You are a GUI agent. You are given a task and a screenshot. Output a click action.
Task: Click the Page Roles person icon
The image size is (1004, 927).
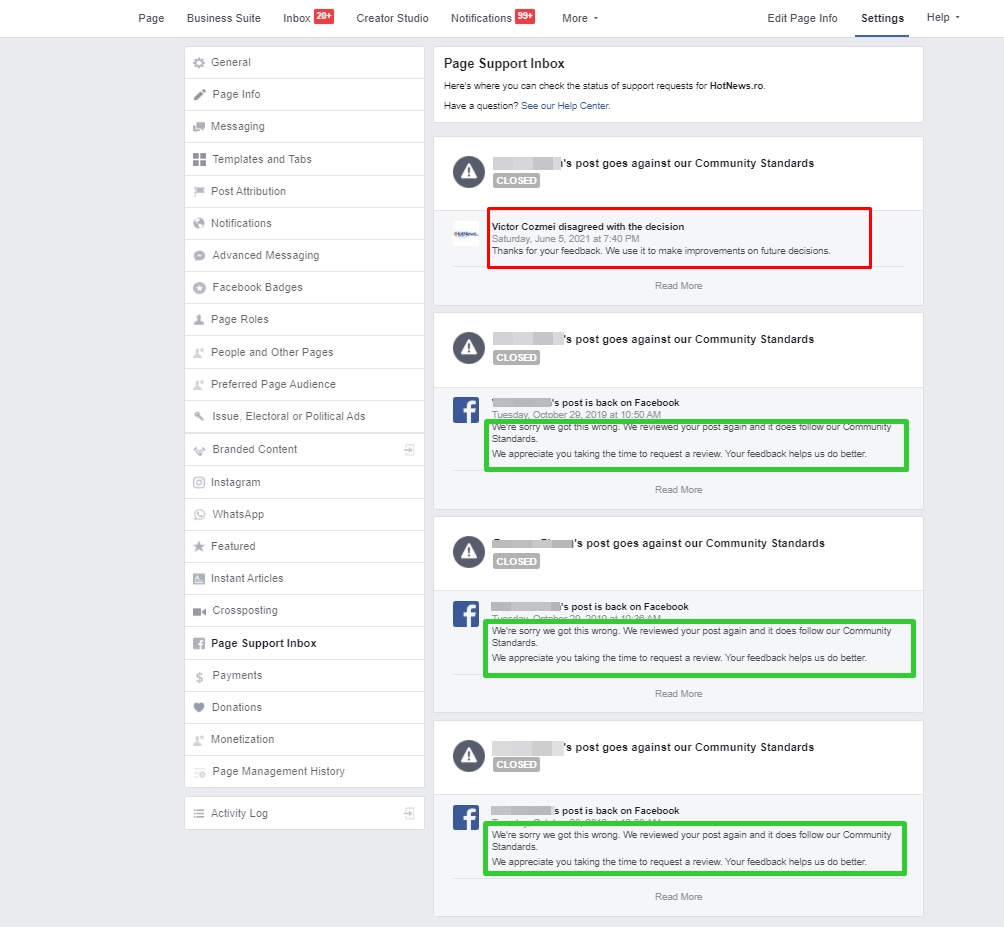point(199,320)
